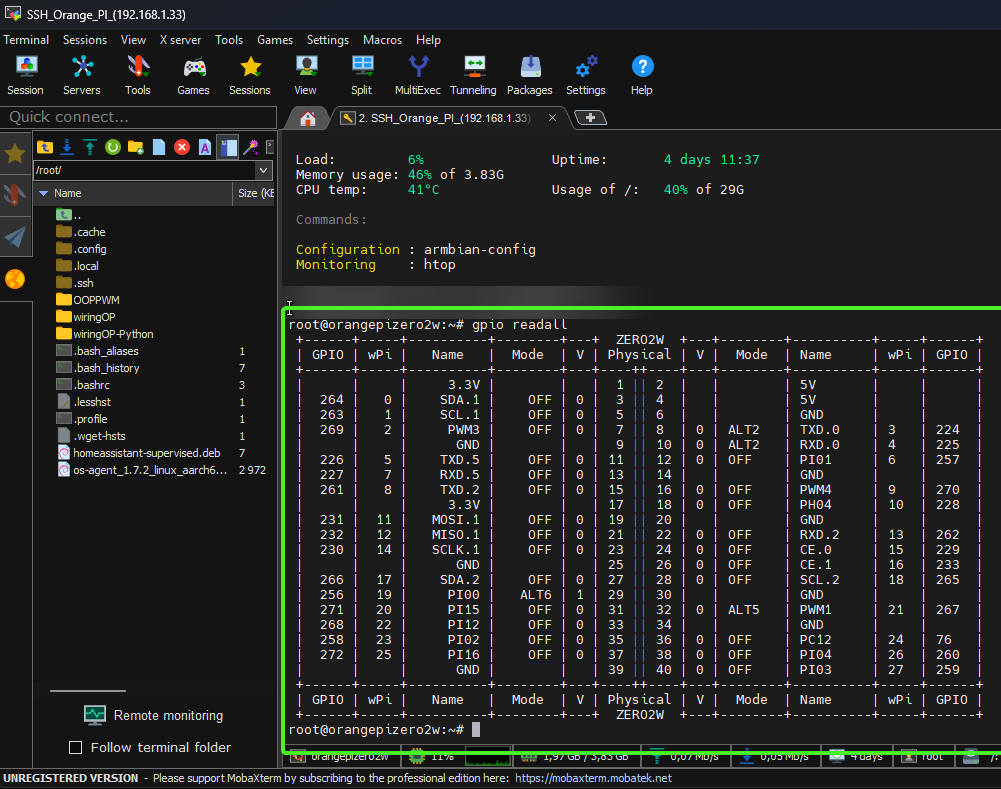Viewport: 1001px width, 789px height.
Task: Upload files with the up arrow icon
Action: click(x=90, y=147)
